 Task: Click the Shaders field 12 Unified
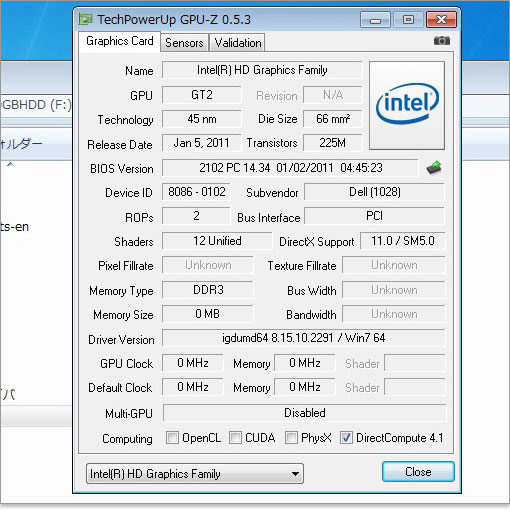217,241
